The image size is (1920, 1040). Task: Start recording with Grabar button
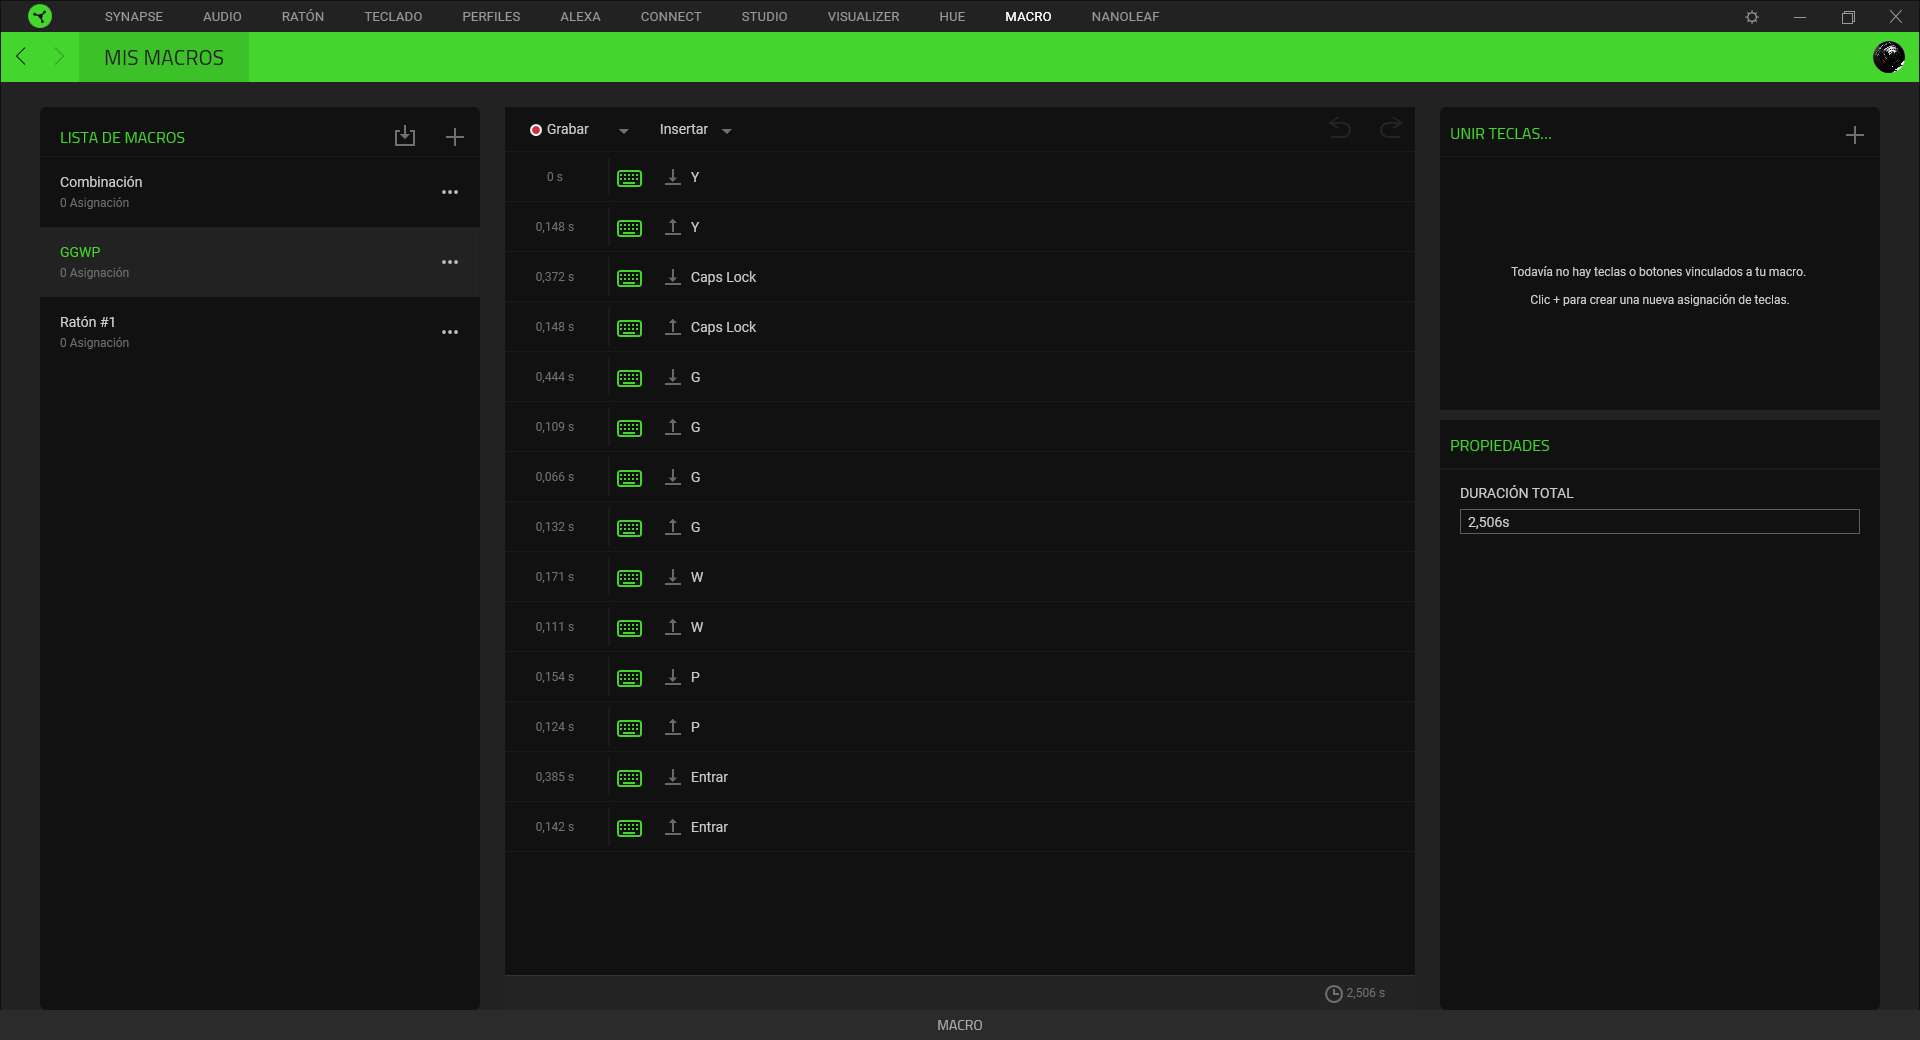click(x=559, y=130)
